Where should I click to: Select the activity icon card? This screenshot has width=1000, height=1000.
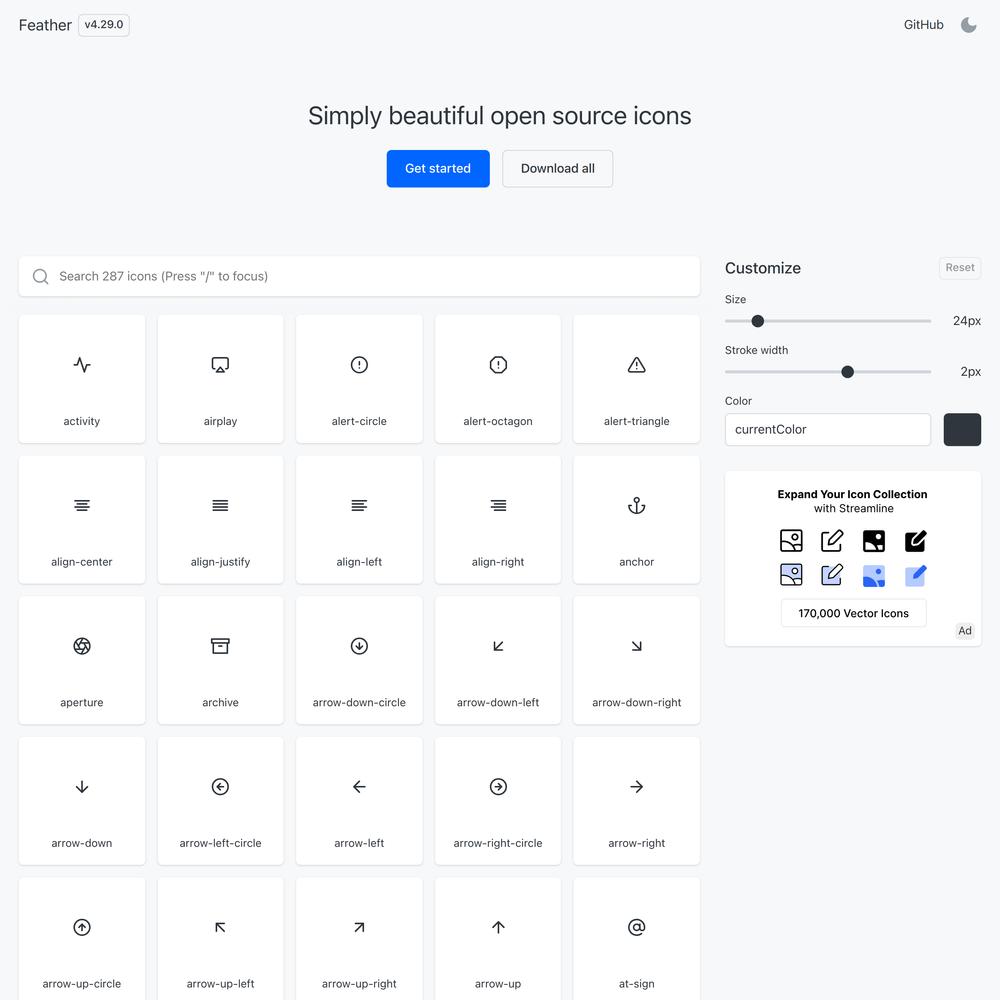pos(82,379)
